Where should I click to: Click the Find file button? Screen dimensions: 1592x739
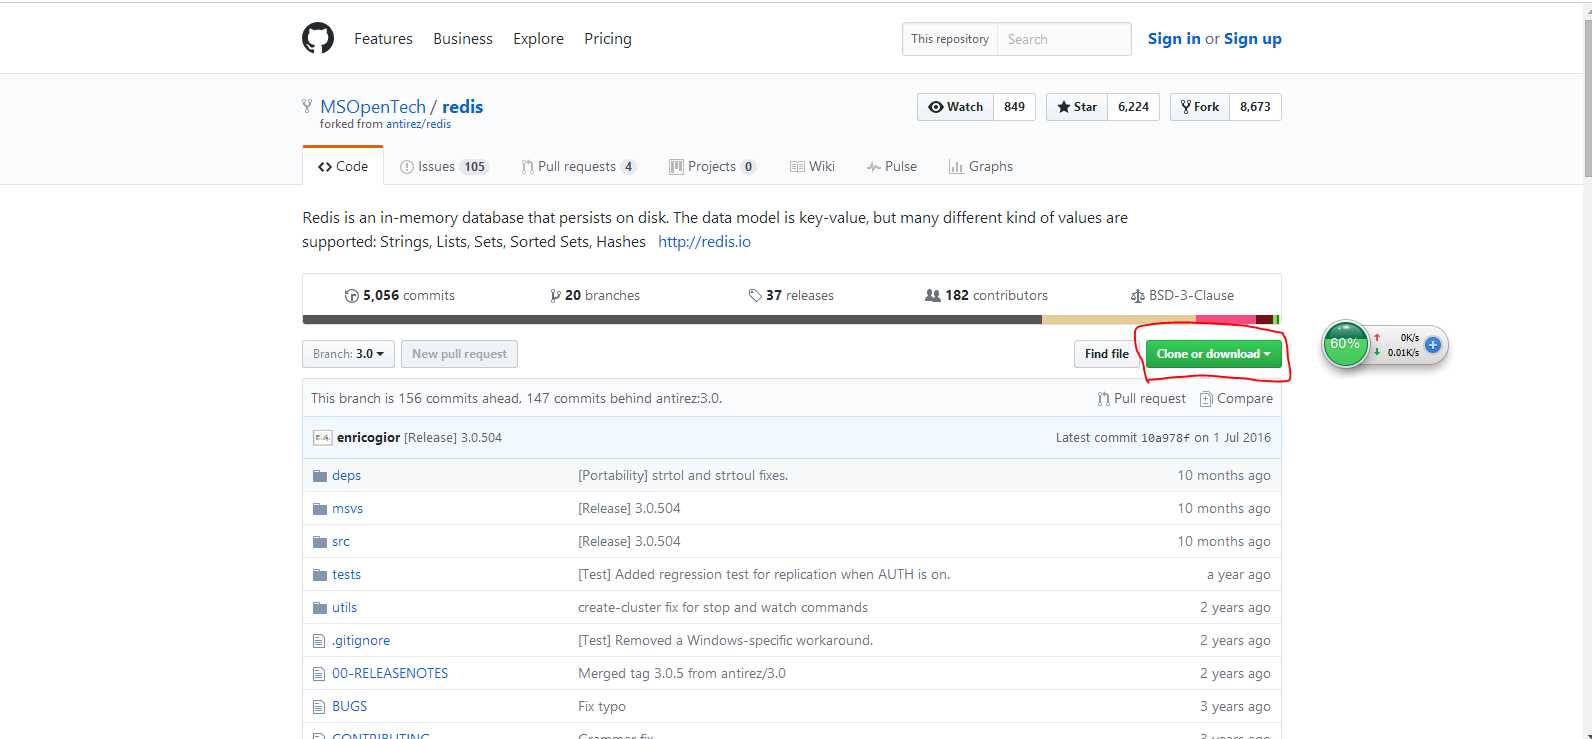1107,354
